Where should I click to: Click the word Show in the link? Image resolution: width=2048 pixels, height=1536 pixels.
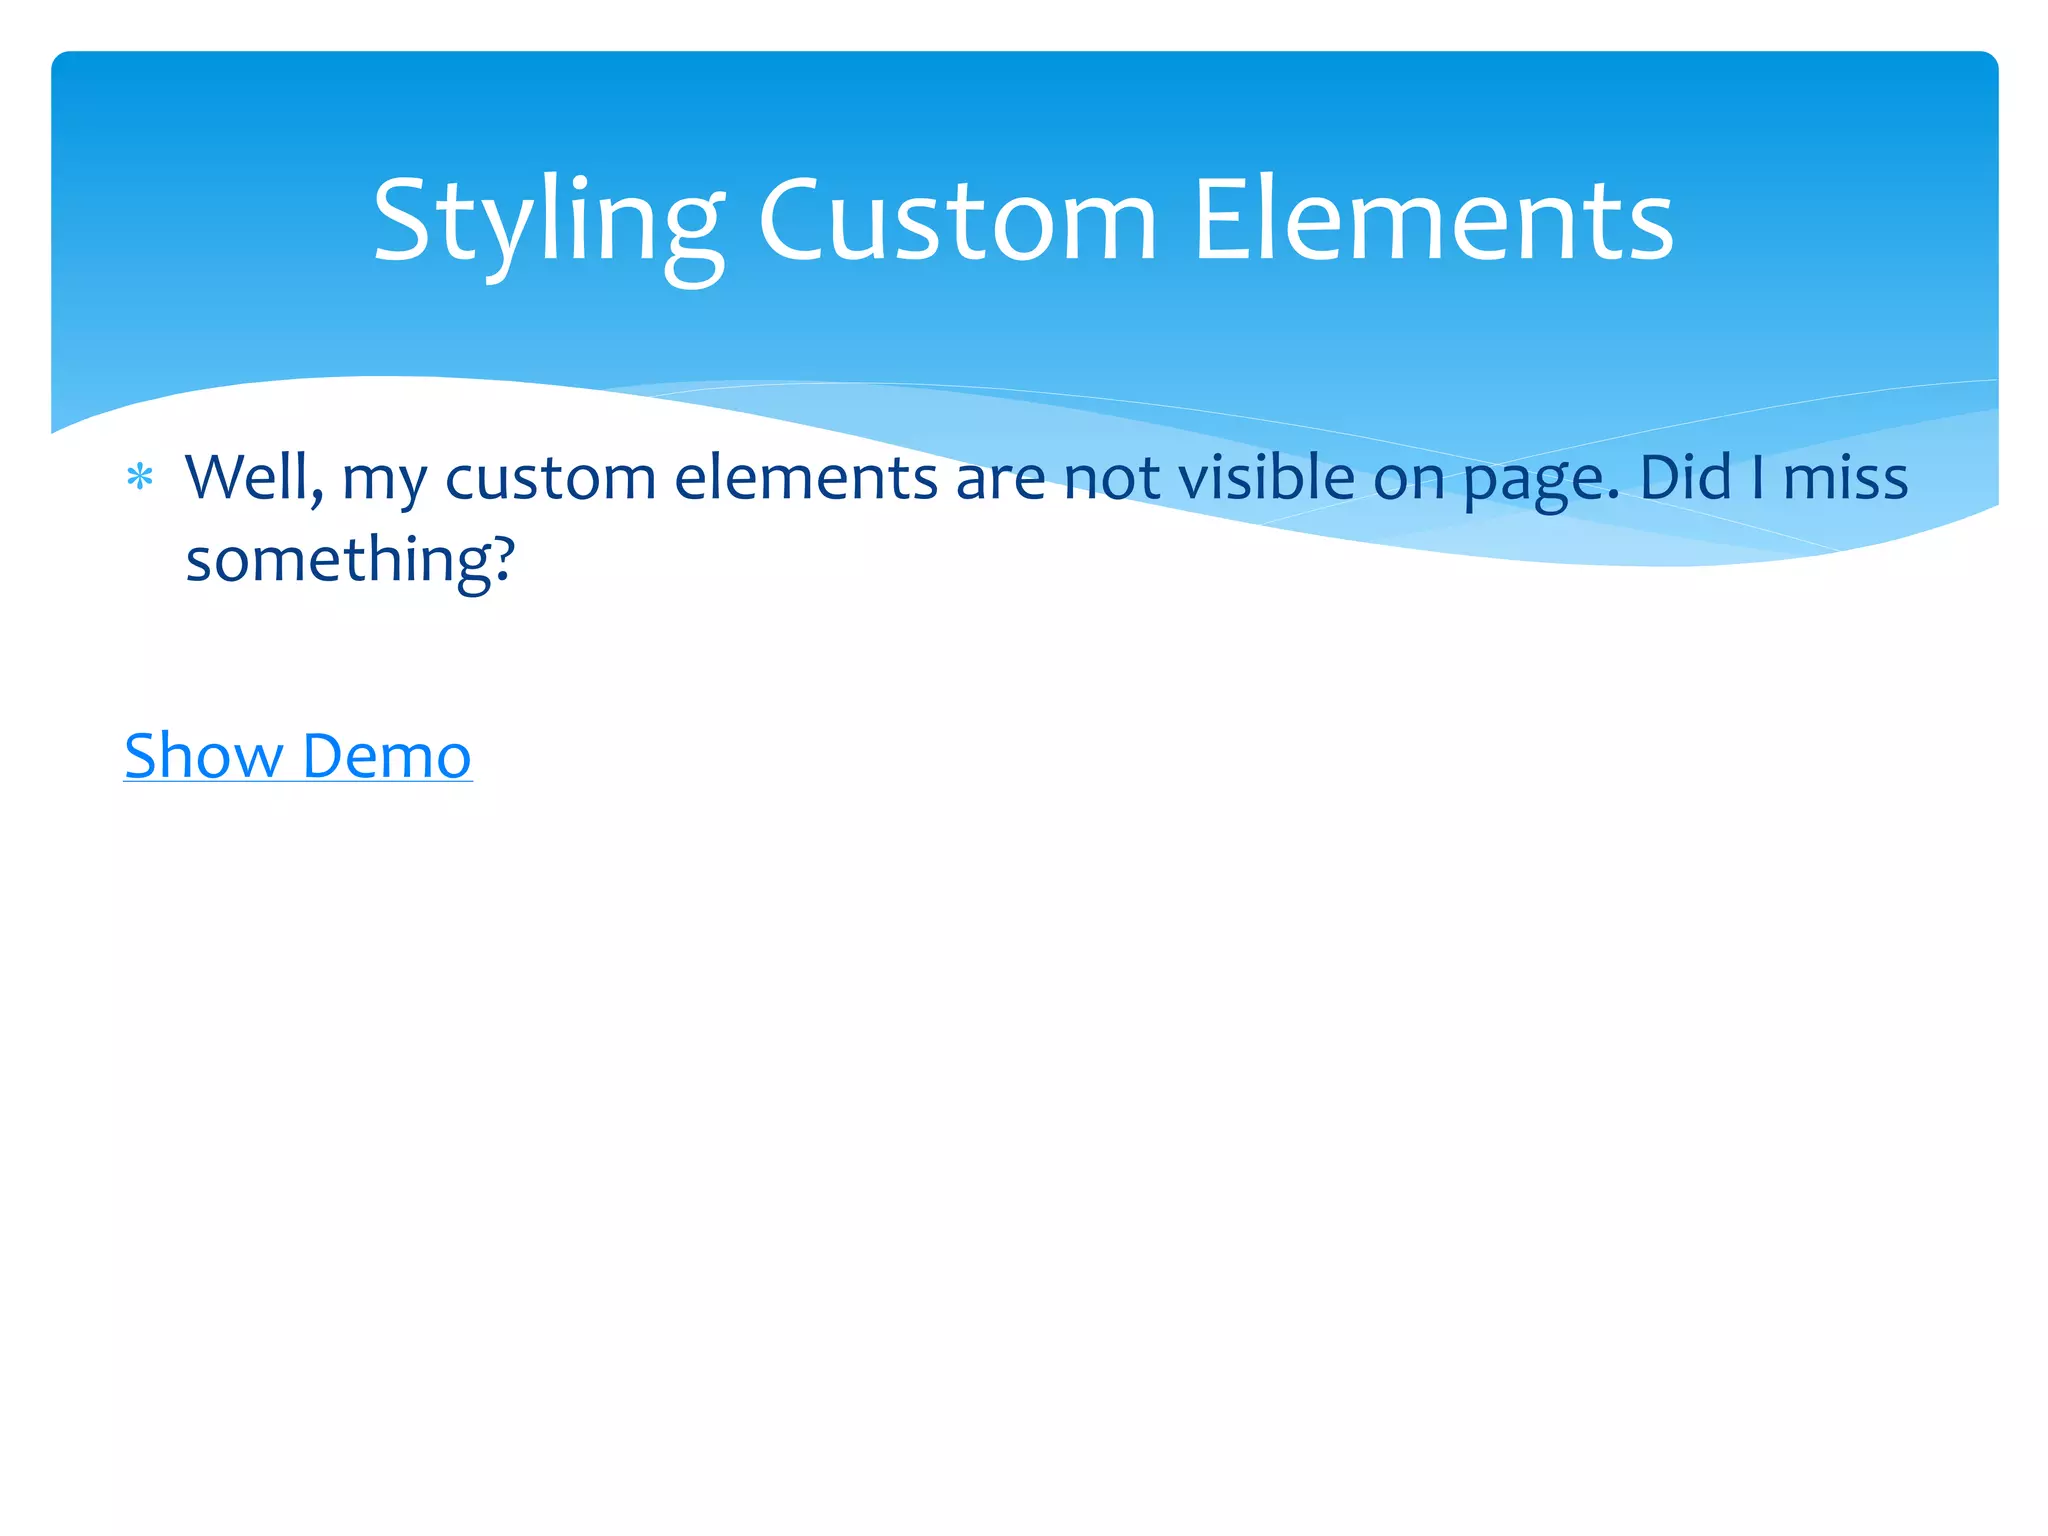click(x=204, y=756)
